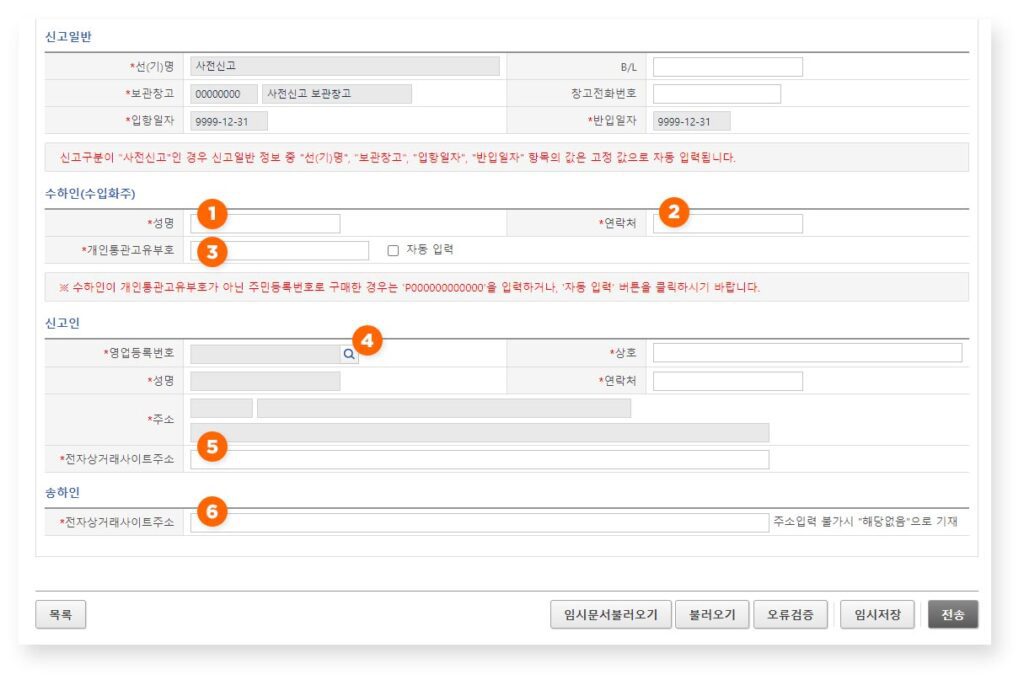Click the 신고일반 section heading

pyautogui.click(x=68, y=37)
